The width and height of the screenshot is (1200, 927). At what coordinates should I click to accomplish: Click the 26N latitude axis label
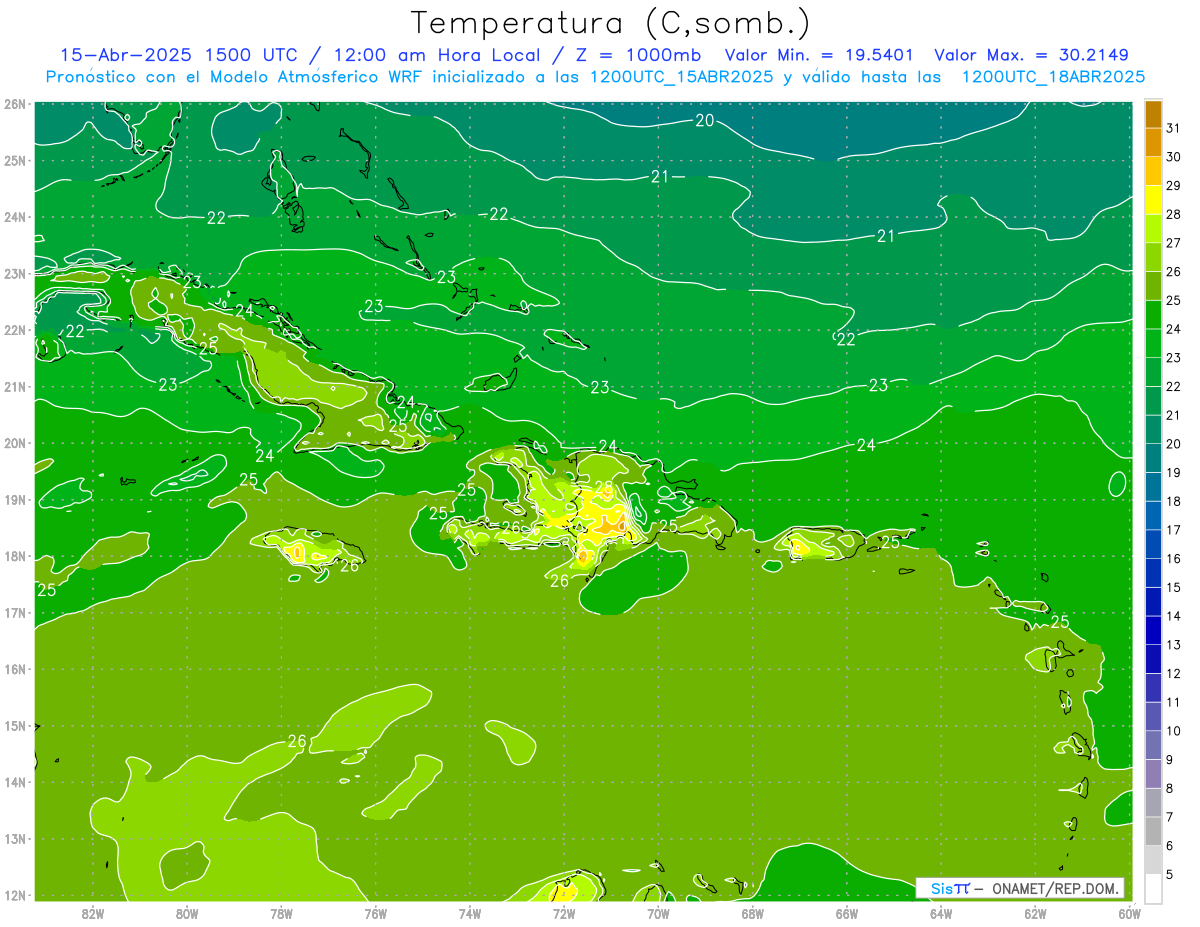pos(14,104)
